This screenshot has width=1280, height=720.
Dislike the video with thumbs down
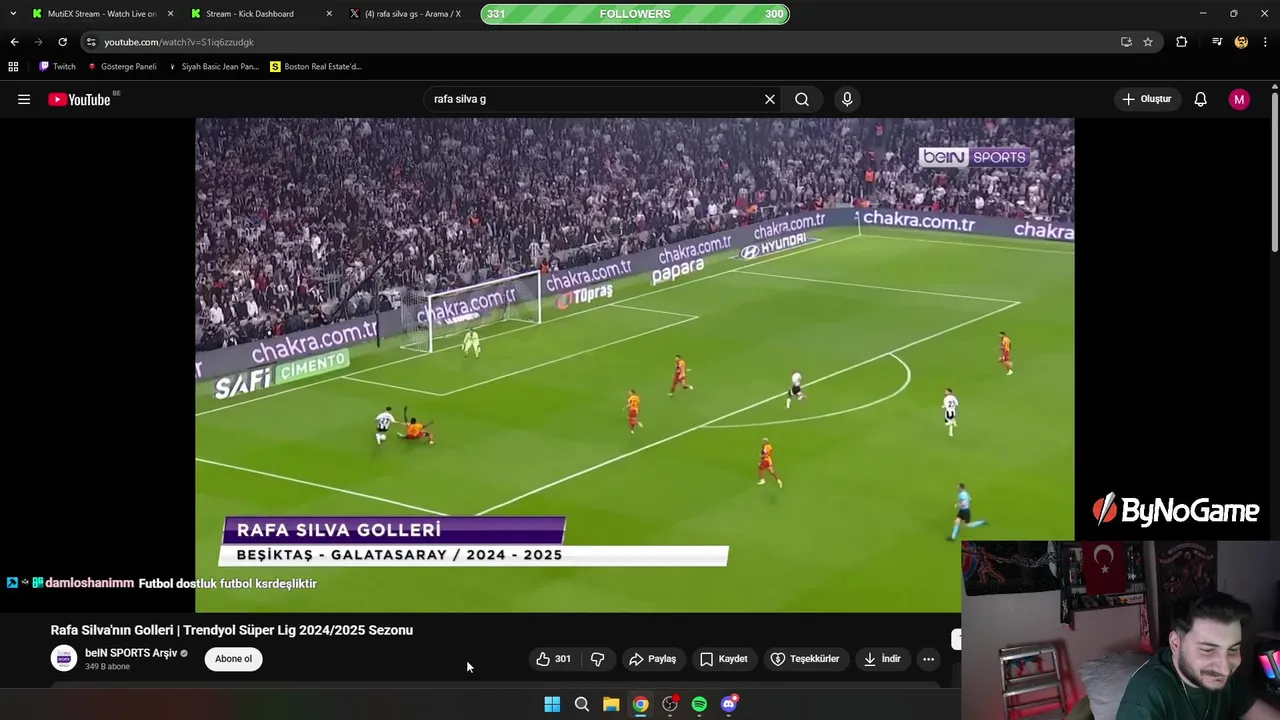[597, 659]
